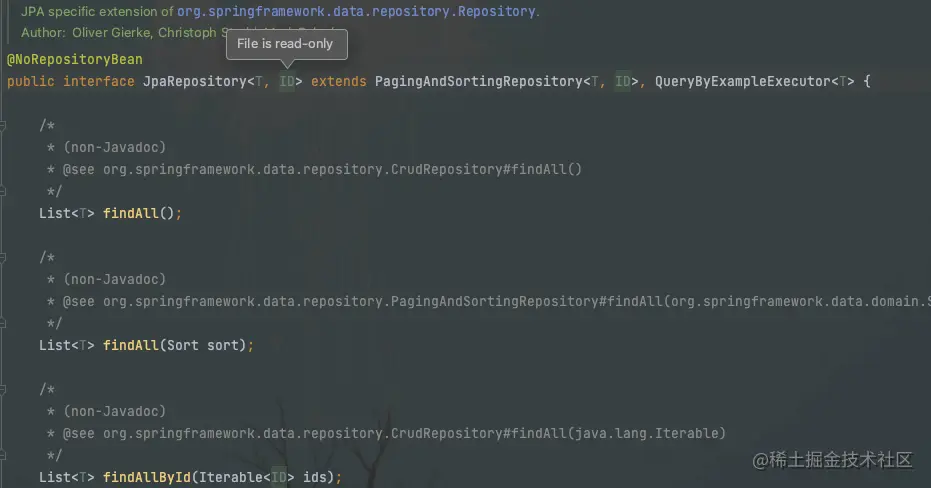This screenshot has height=488, width=931.
Task: Click the findAllById method name
Action: coord(147,477)
